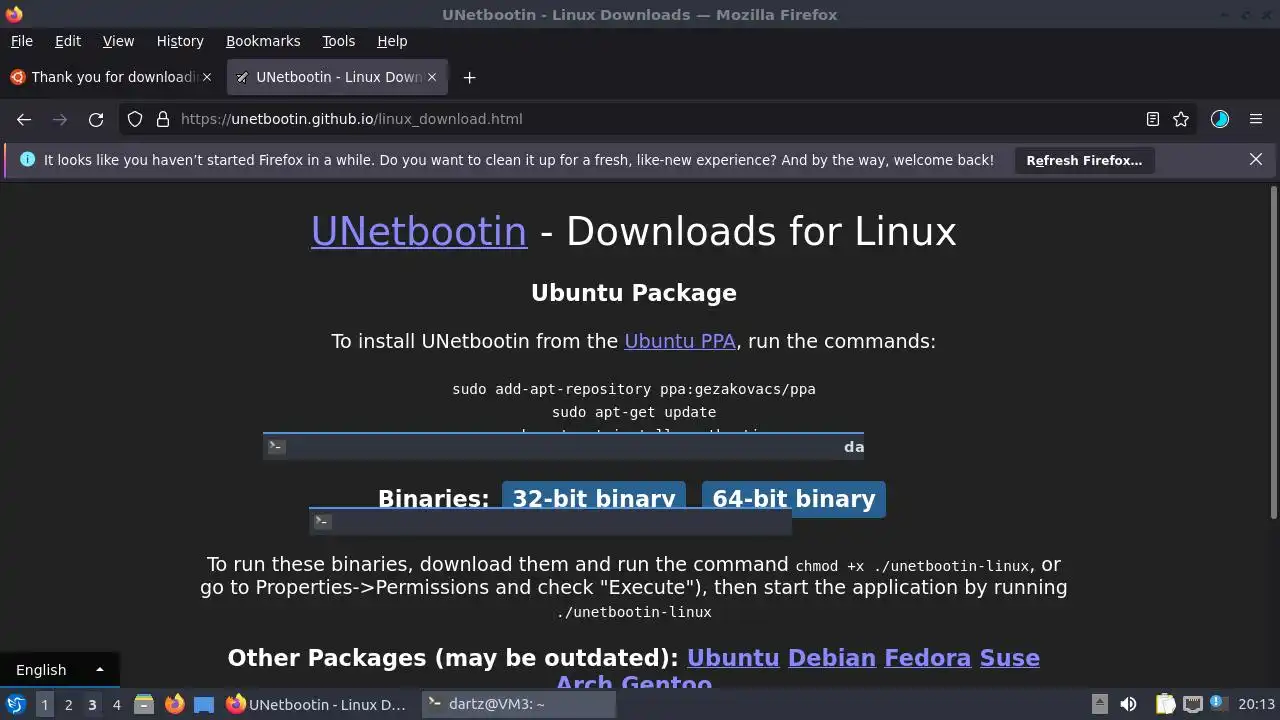Download the 32-bit binary
Viewport: 1280px width, 720px height.
[594, 496]
